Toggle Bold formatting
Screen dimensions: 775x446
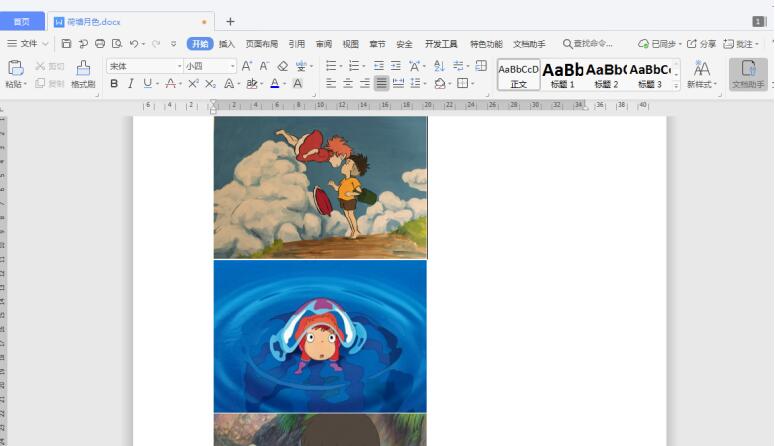[x=114, y=84]
